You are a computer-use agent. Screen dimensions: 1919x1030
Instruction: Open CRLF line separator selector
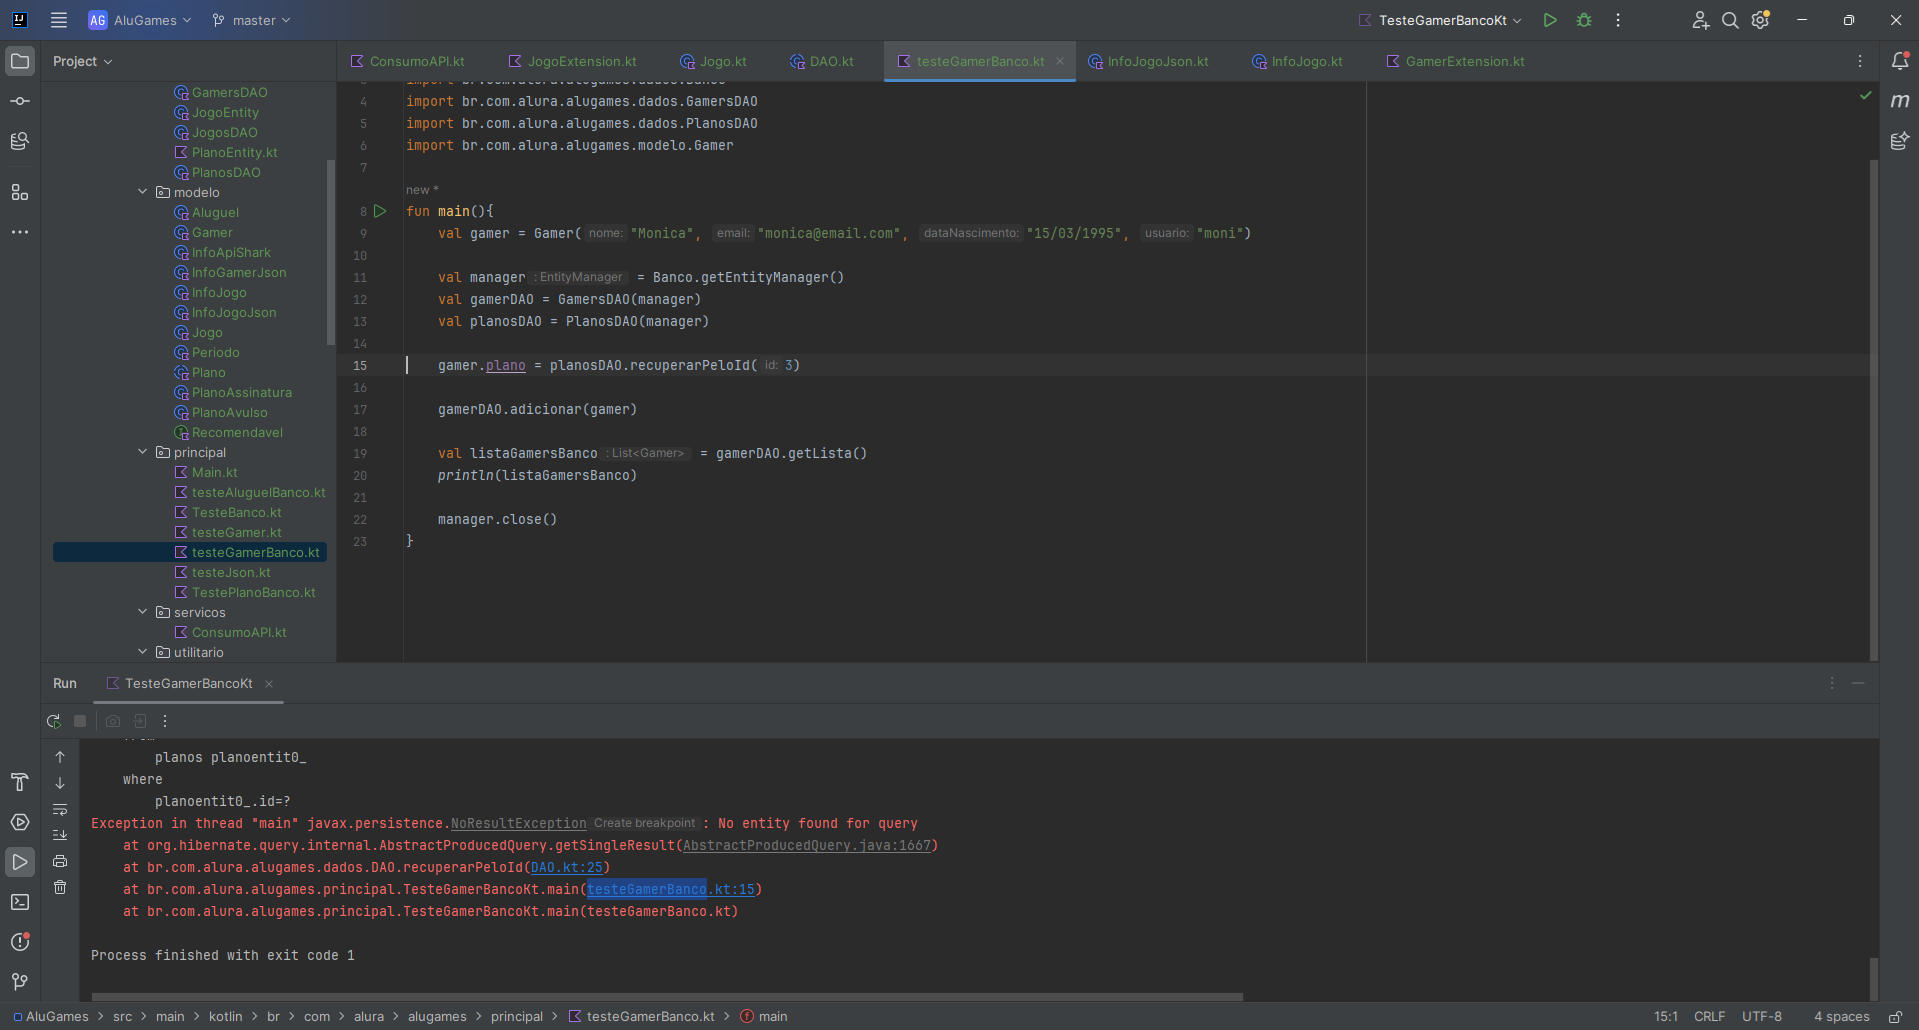1709,1016
